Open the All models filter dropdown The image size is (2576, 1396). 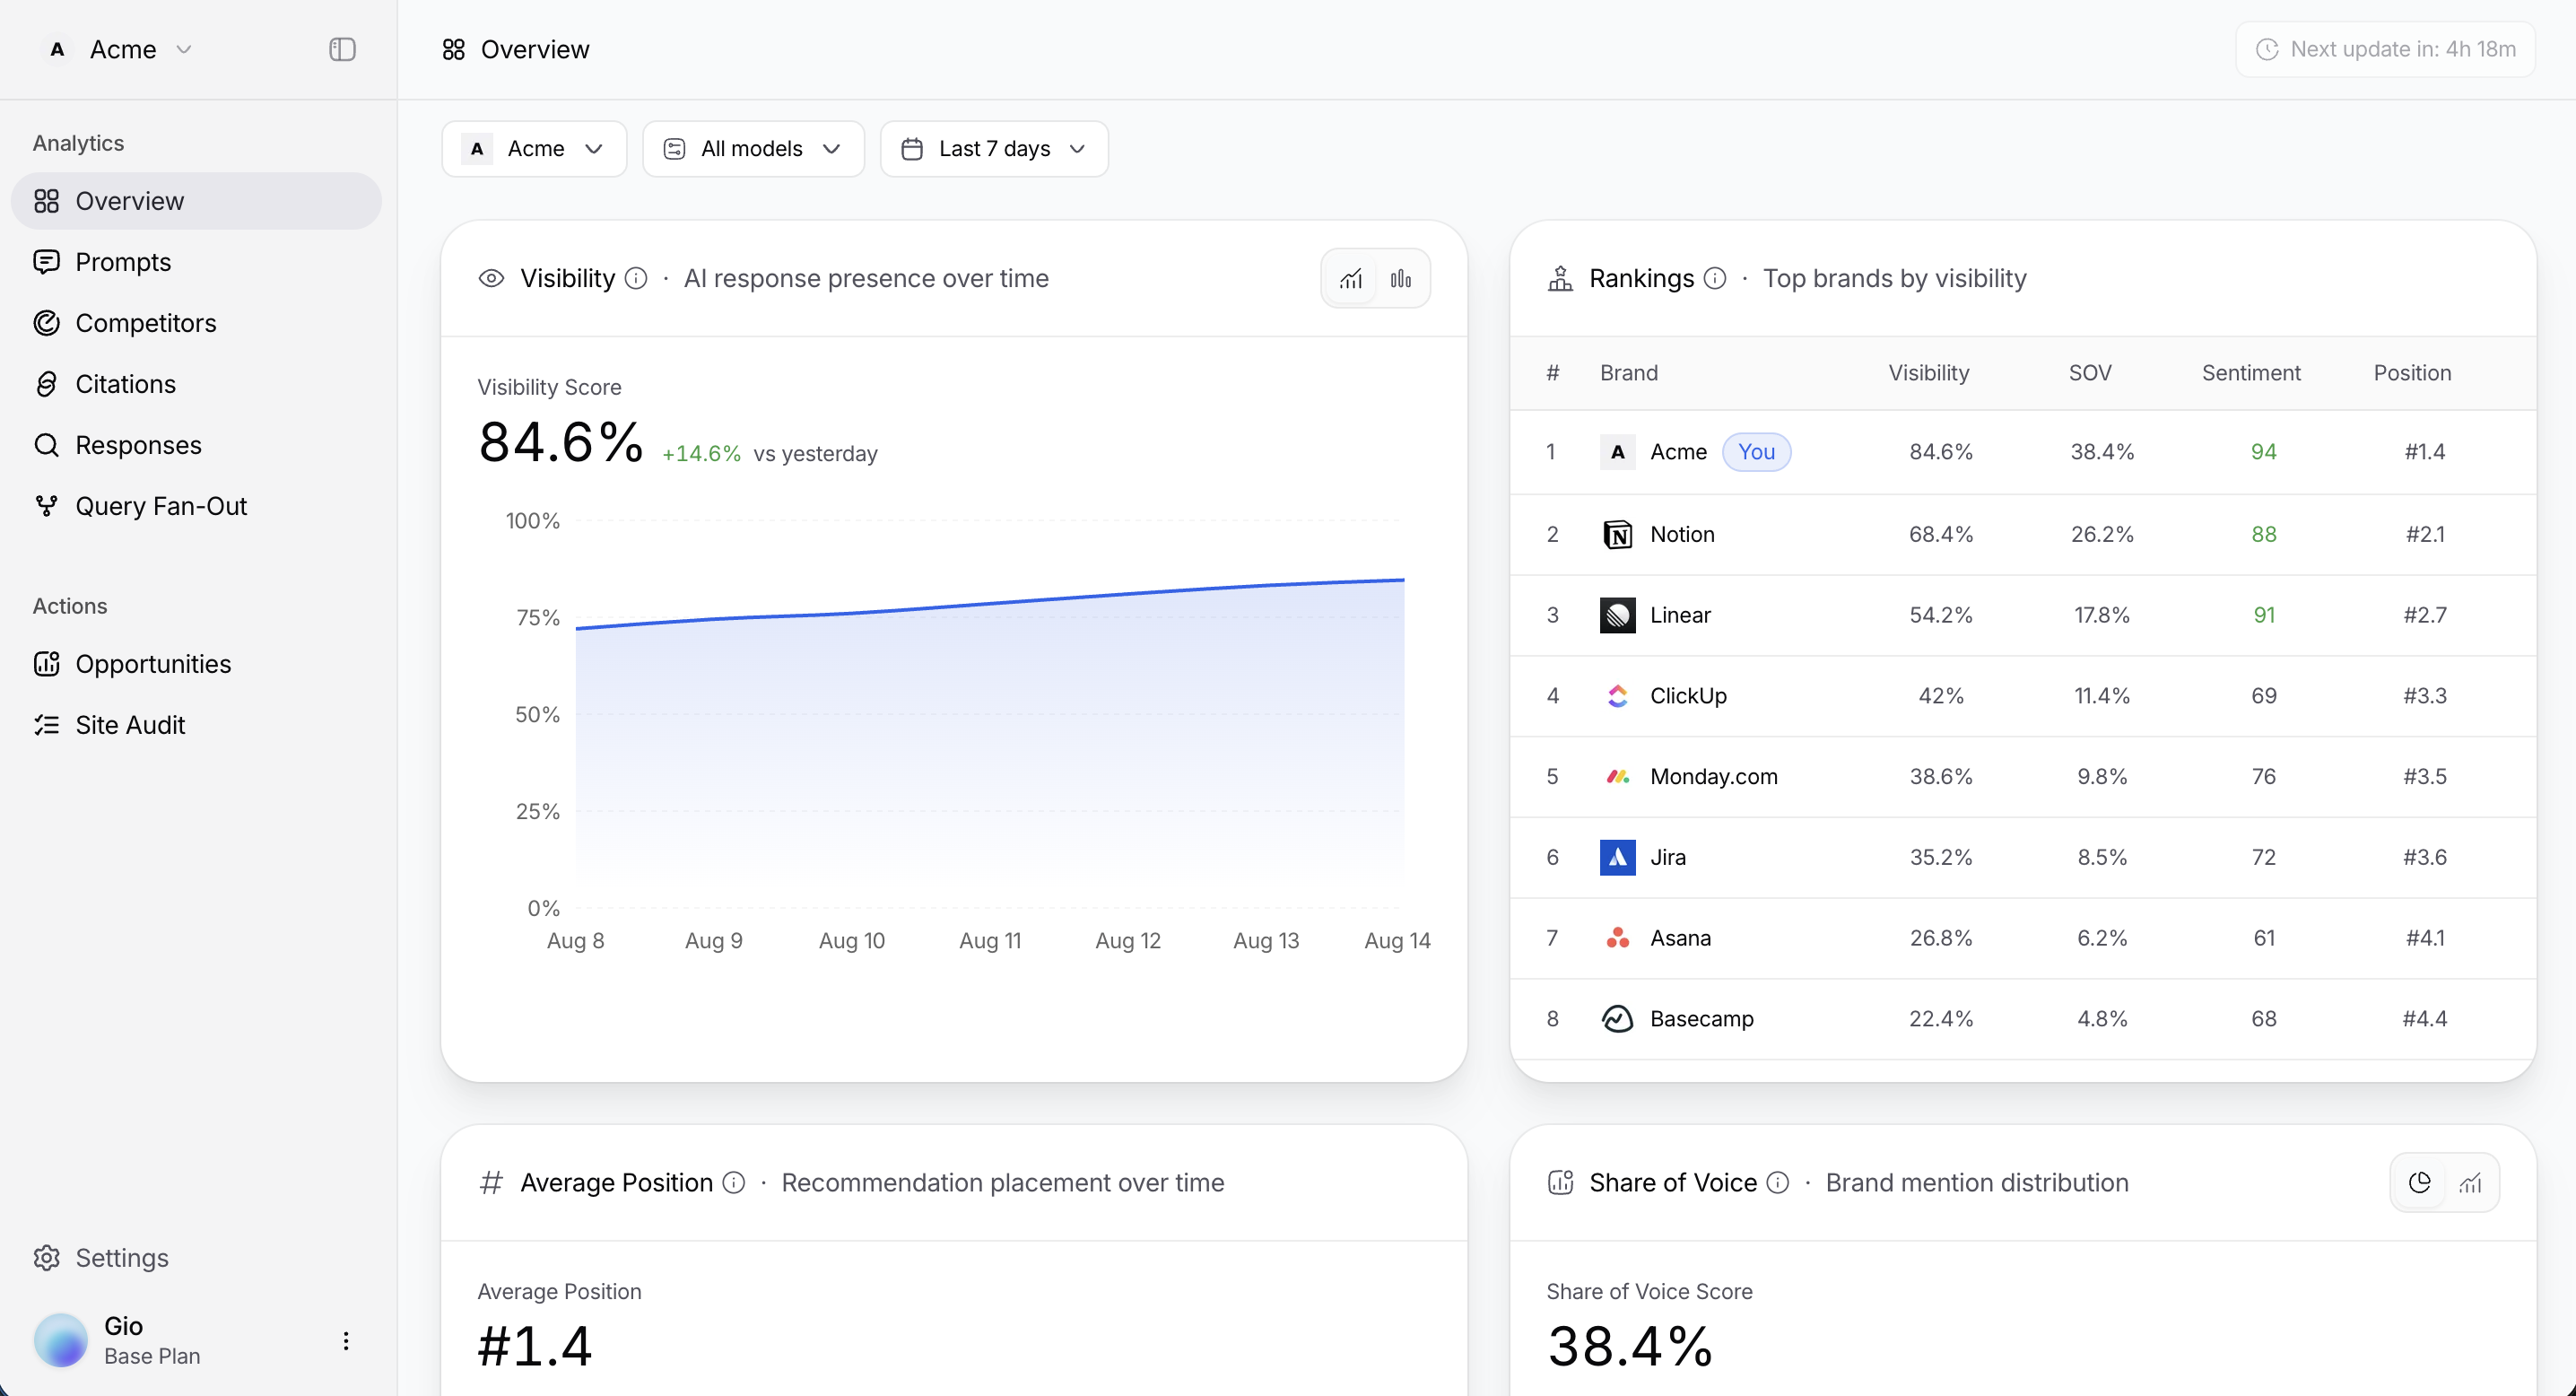click(753, 149)
